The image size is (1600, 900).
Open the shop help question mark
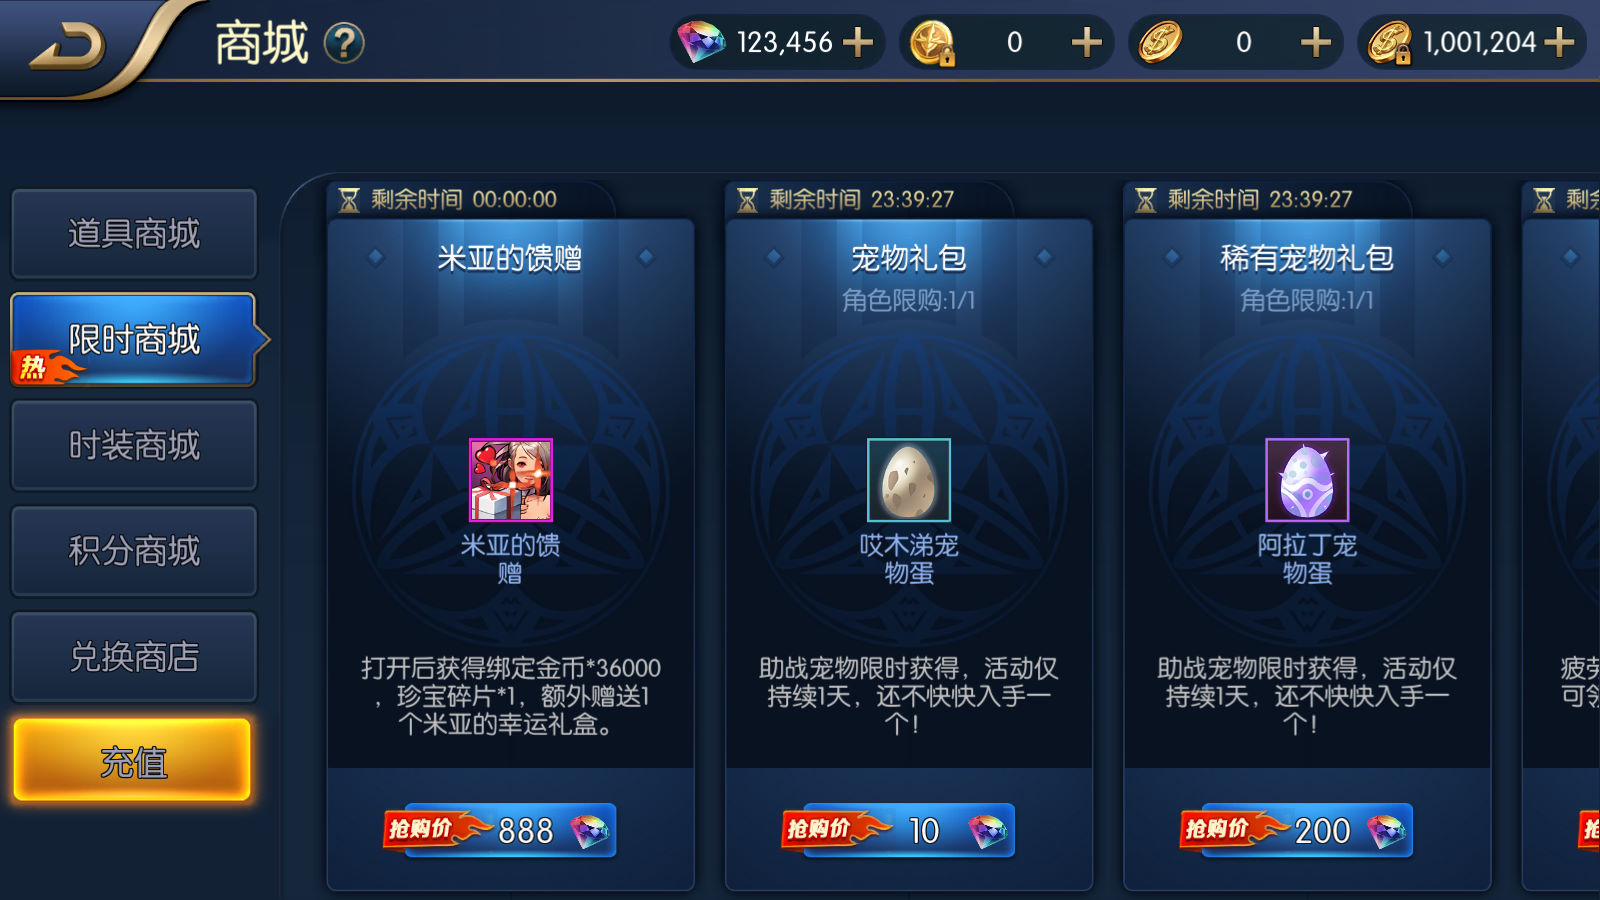pyautogui.click(x=344, y=43)
